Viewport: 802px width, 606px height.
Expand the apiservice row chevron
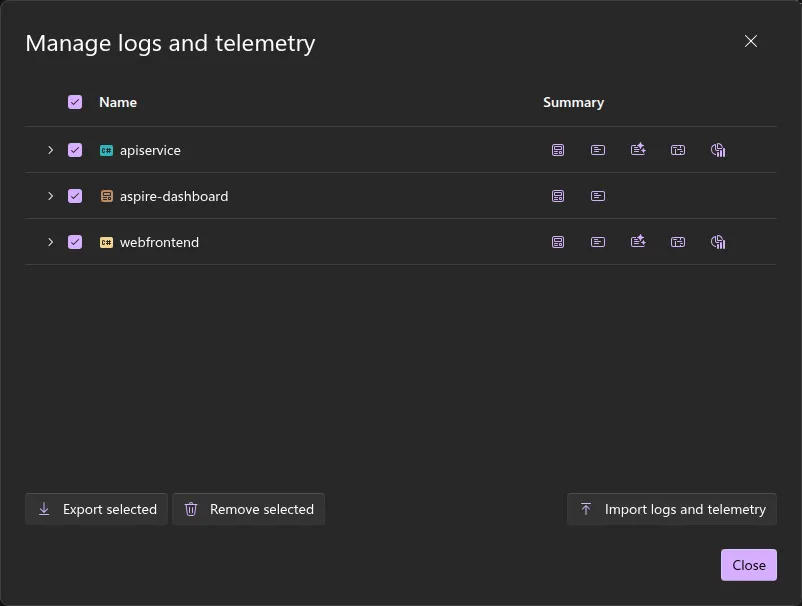[50, 150]
